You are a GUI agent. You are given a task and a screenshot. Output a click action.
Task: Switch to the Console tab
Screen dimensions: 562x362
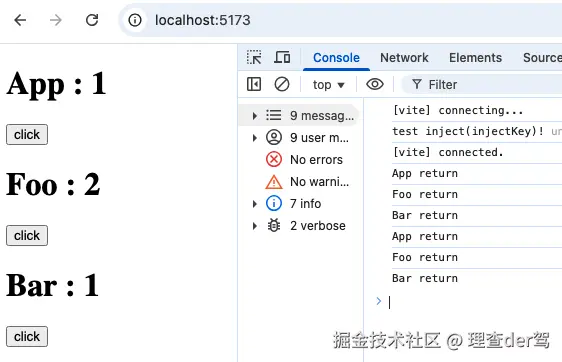(336, 58)
